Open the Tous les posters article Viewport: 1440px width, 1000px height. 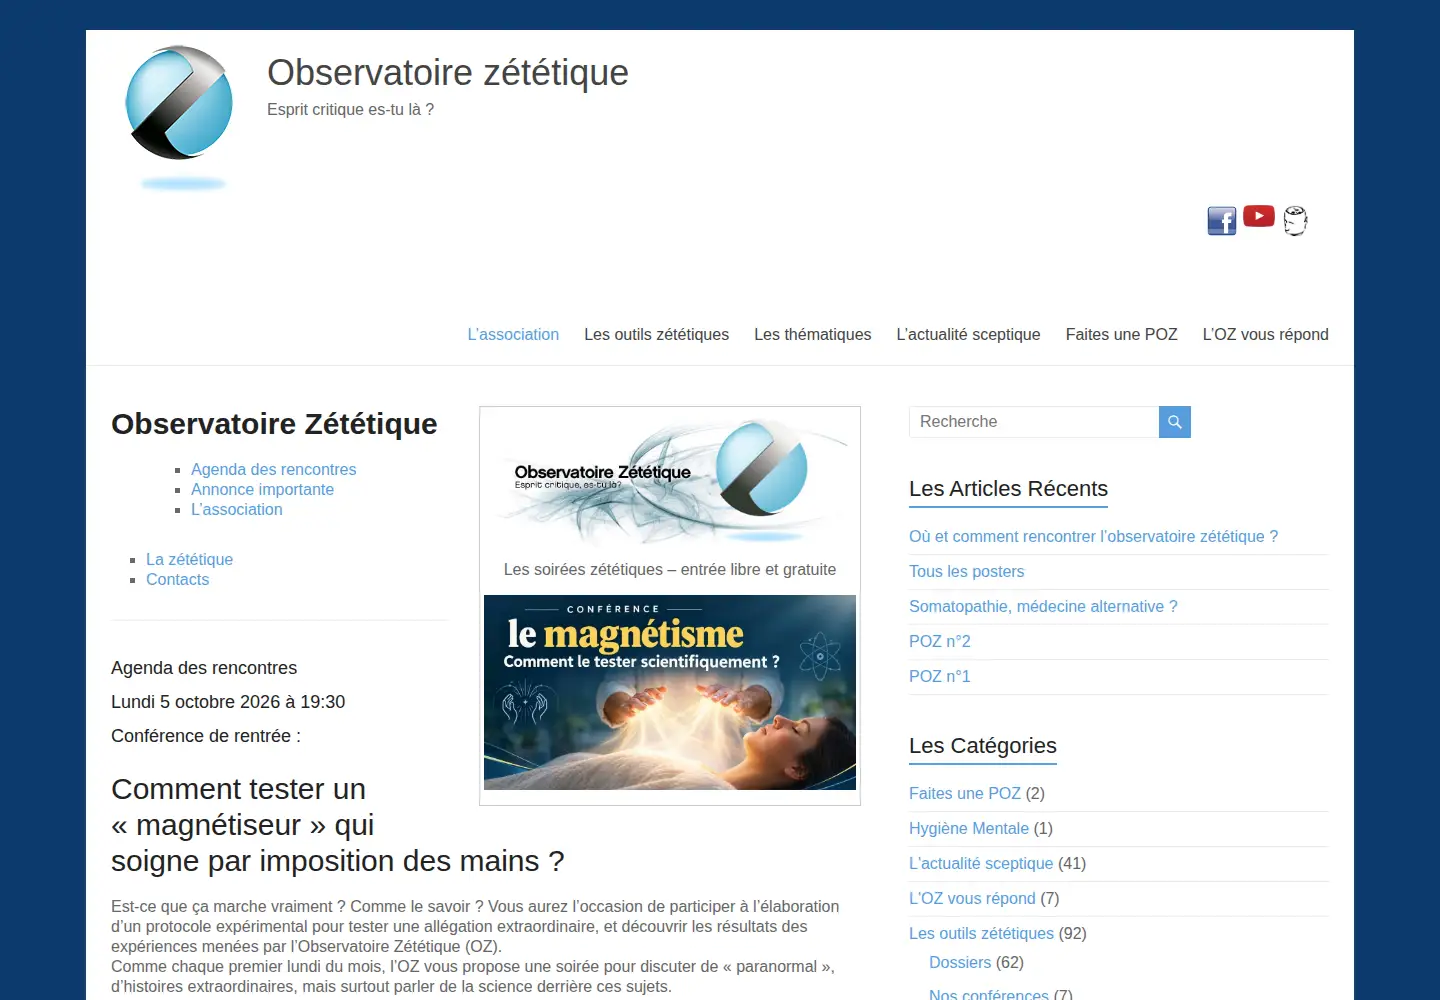(x=966, y=572)
